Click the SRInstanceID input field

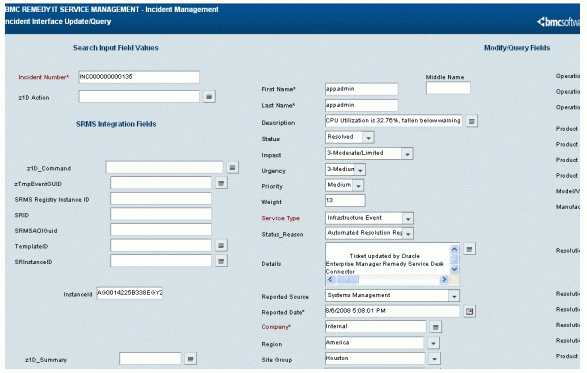coord(161,261)
